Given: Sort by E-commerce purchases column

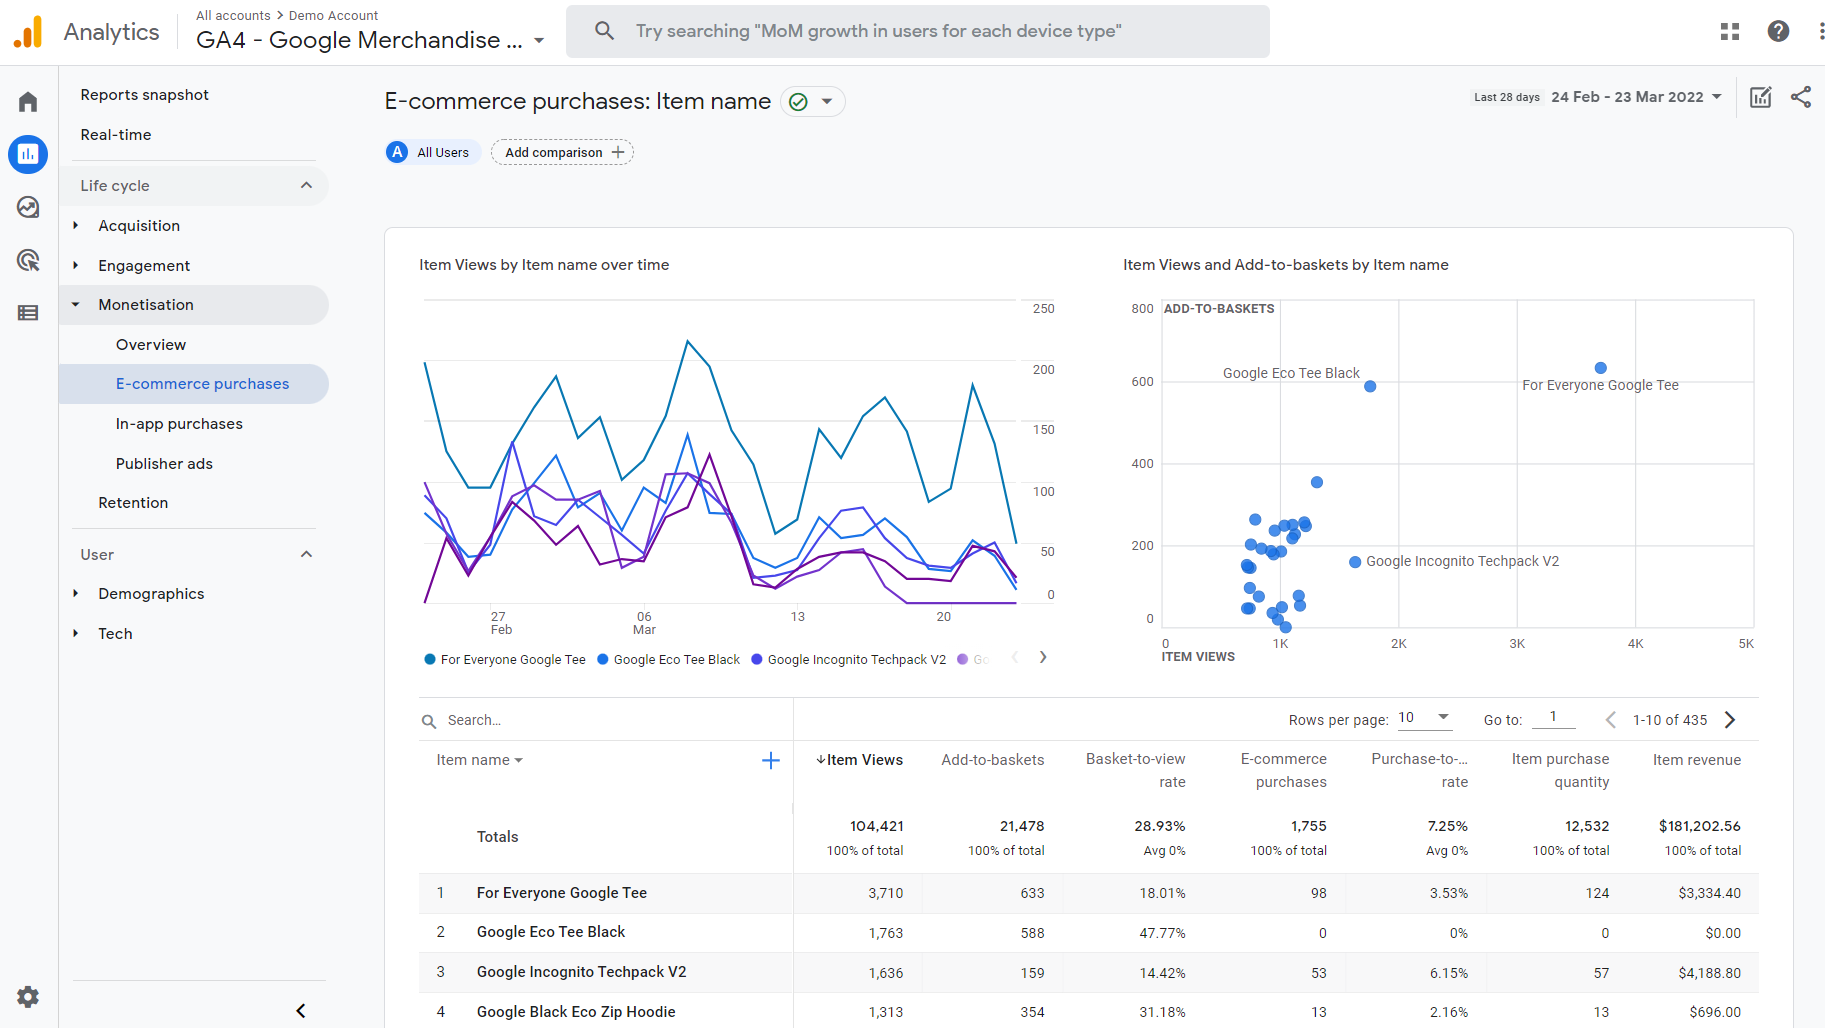Looking at the screenshot, I should [1283, 770].
